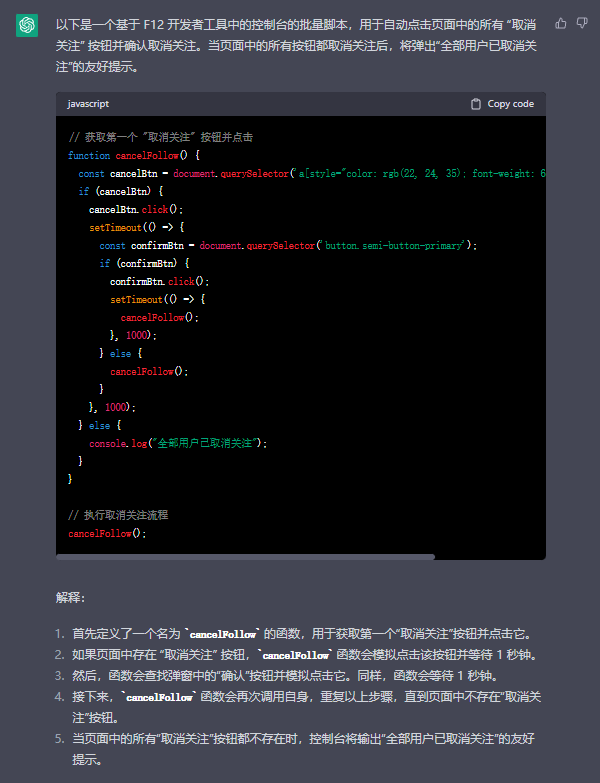Click the thumbs up feedback icon

click(x=561, y=23)
